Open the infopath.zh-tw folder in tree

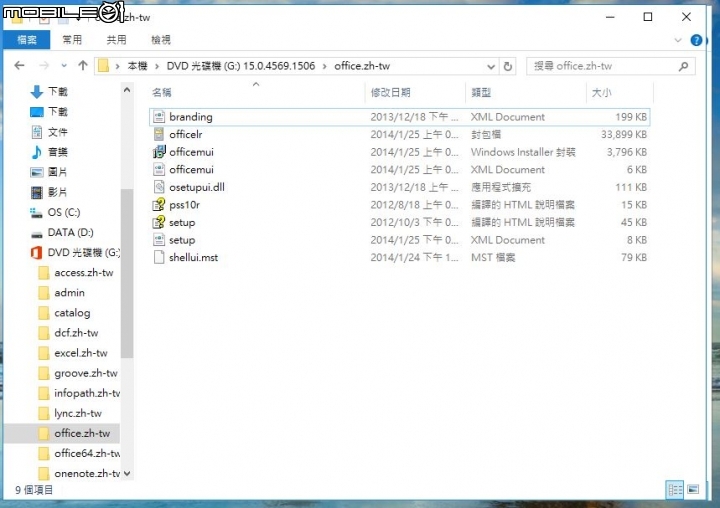[79, 393]
